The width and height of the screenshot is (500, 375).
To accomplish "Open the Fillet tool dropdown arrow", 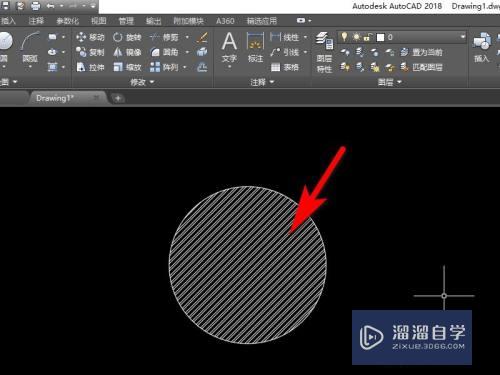I will [187, 52].
